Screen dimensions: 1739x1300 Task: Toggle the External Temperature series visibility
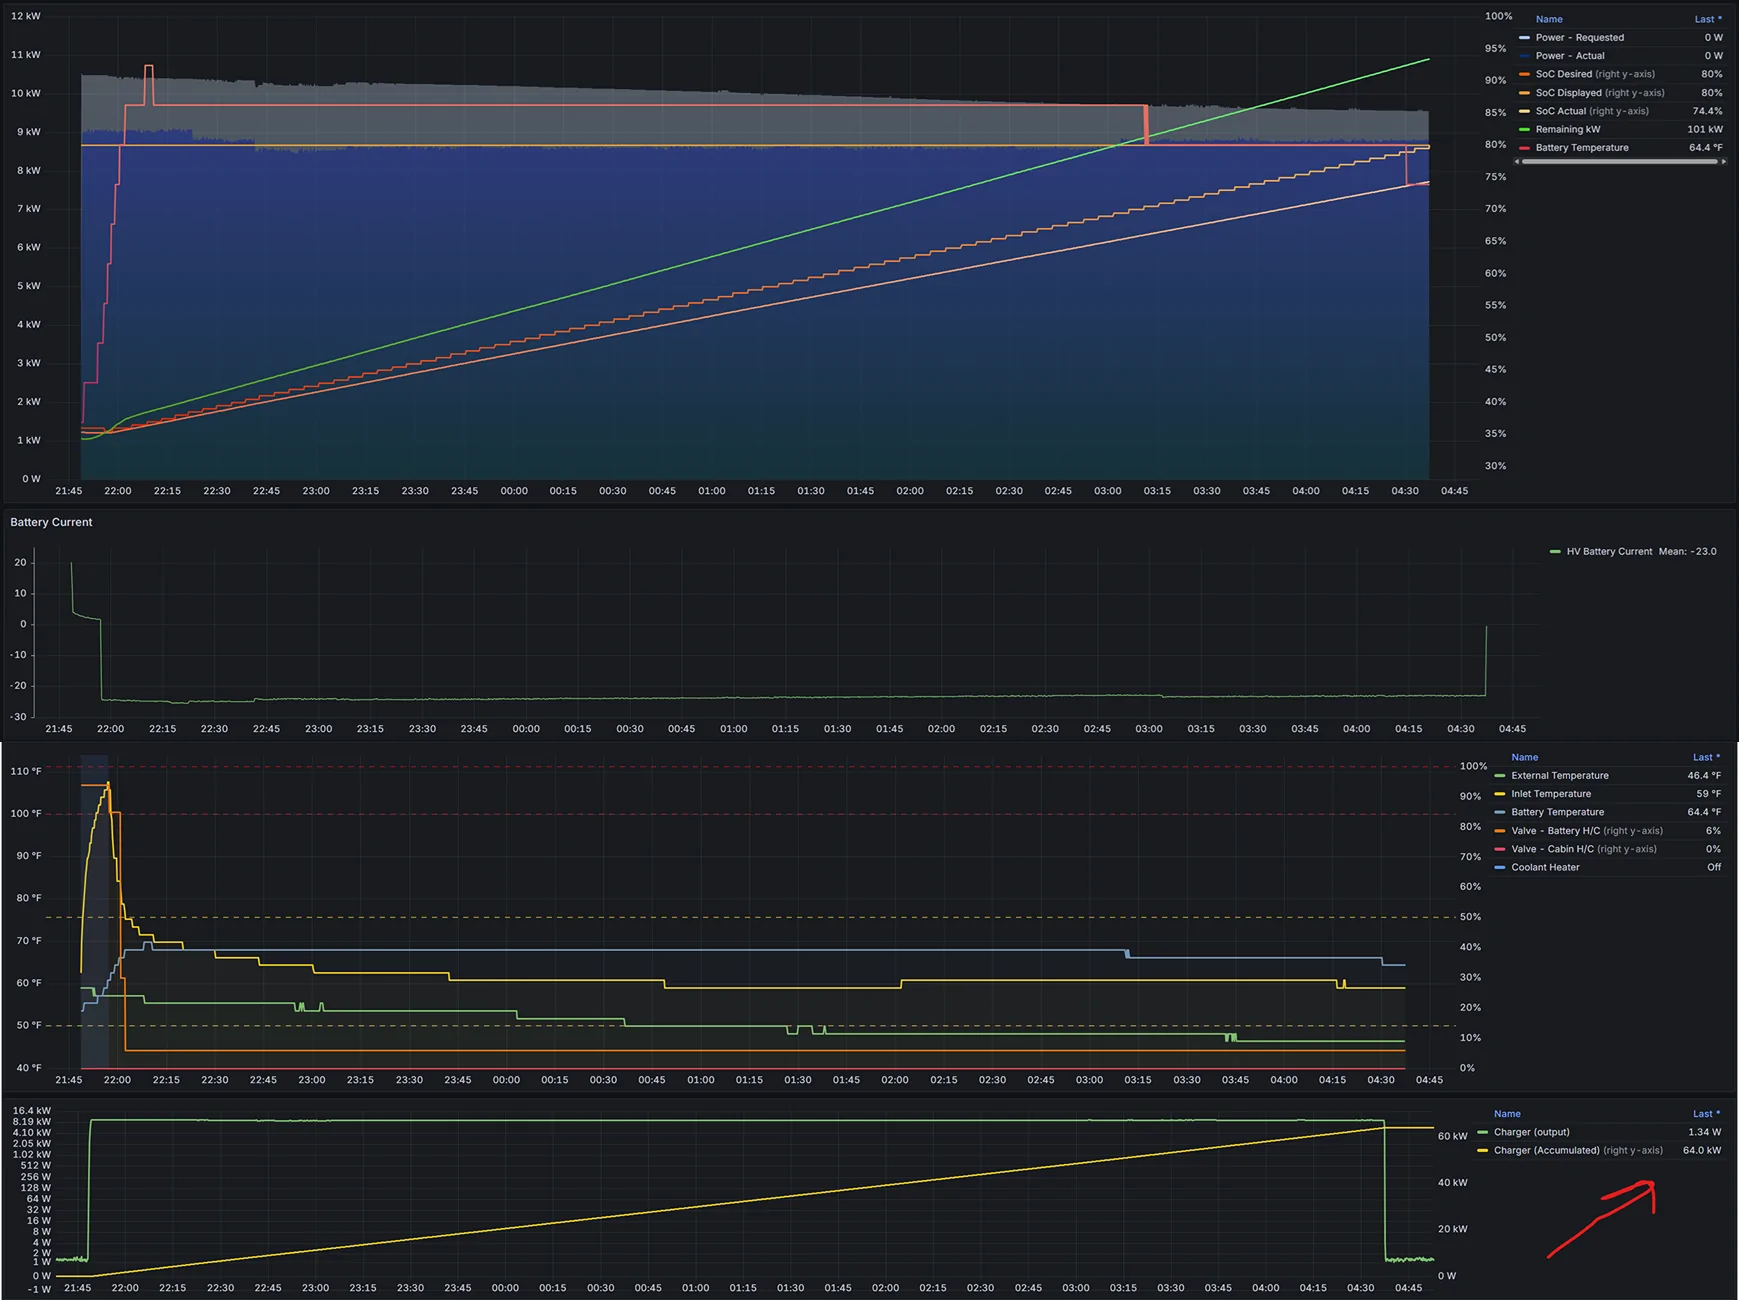pos(1560,775)
